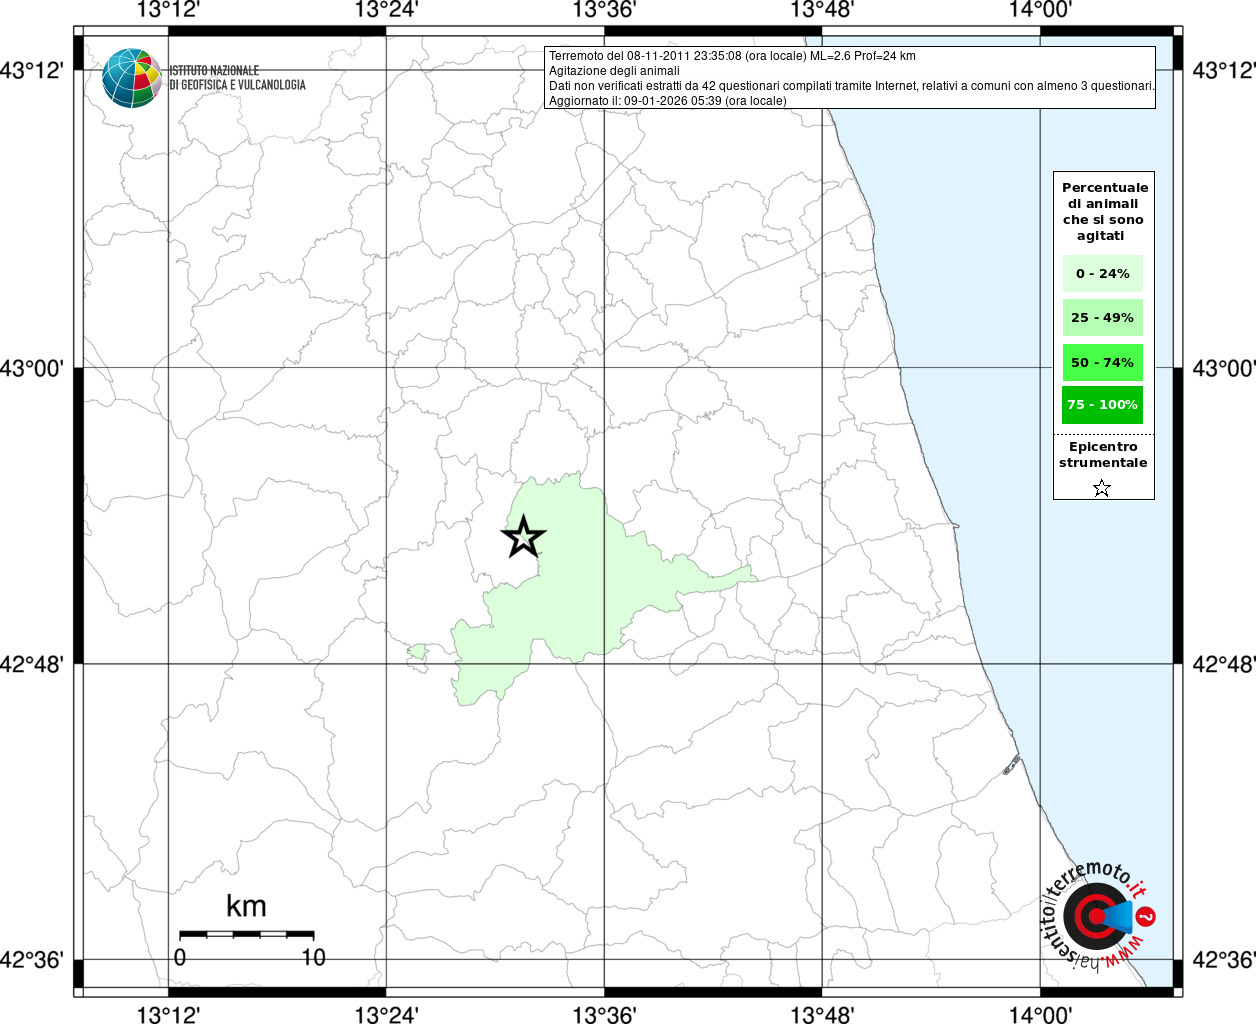Click bottom axis label 13°48'
The width and height of the screenshot is (1256, 1024).
pos(822,1015)
